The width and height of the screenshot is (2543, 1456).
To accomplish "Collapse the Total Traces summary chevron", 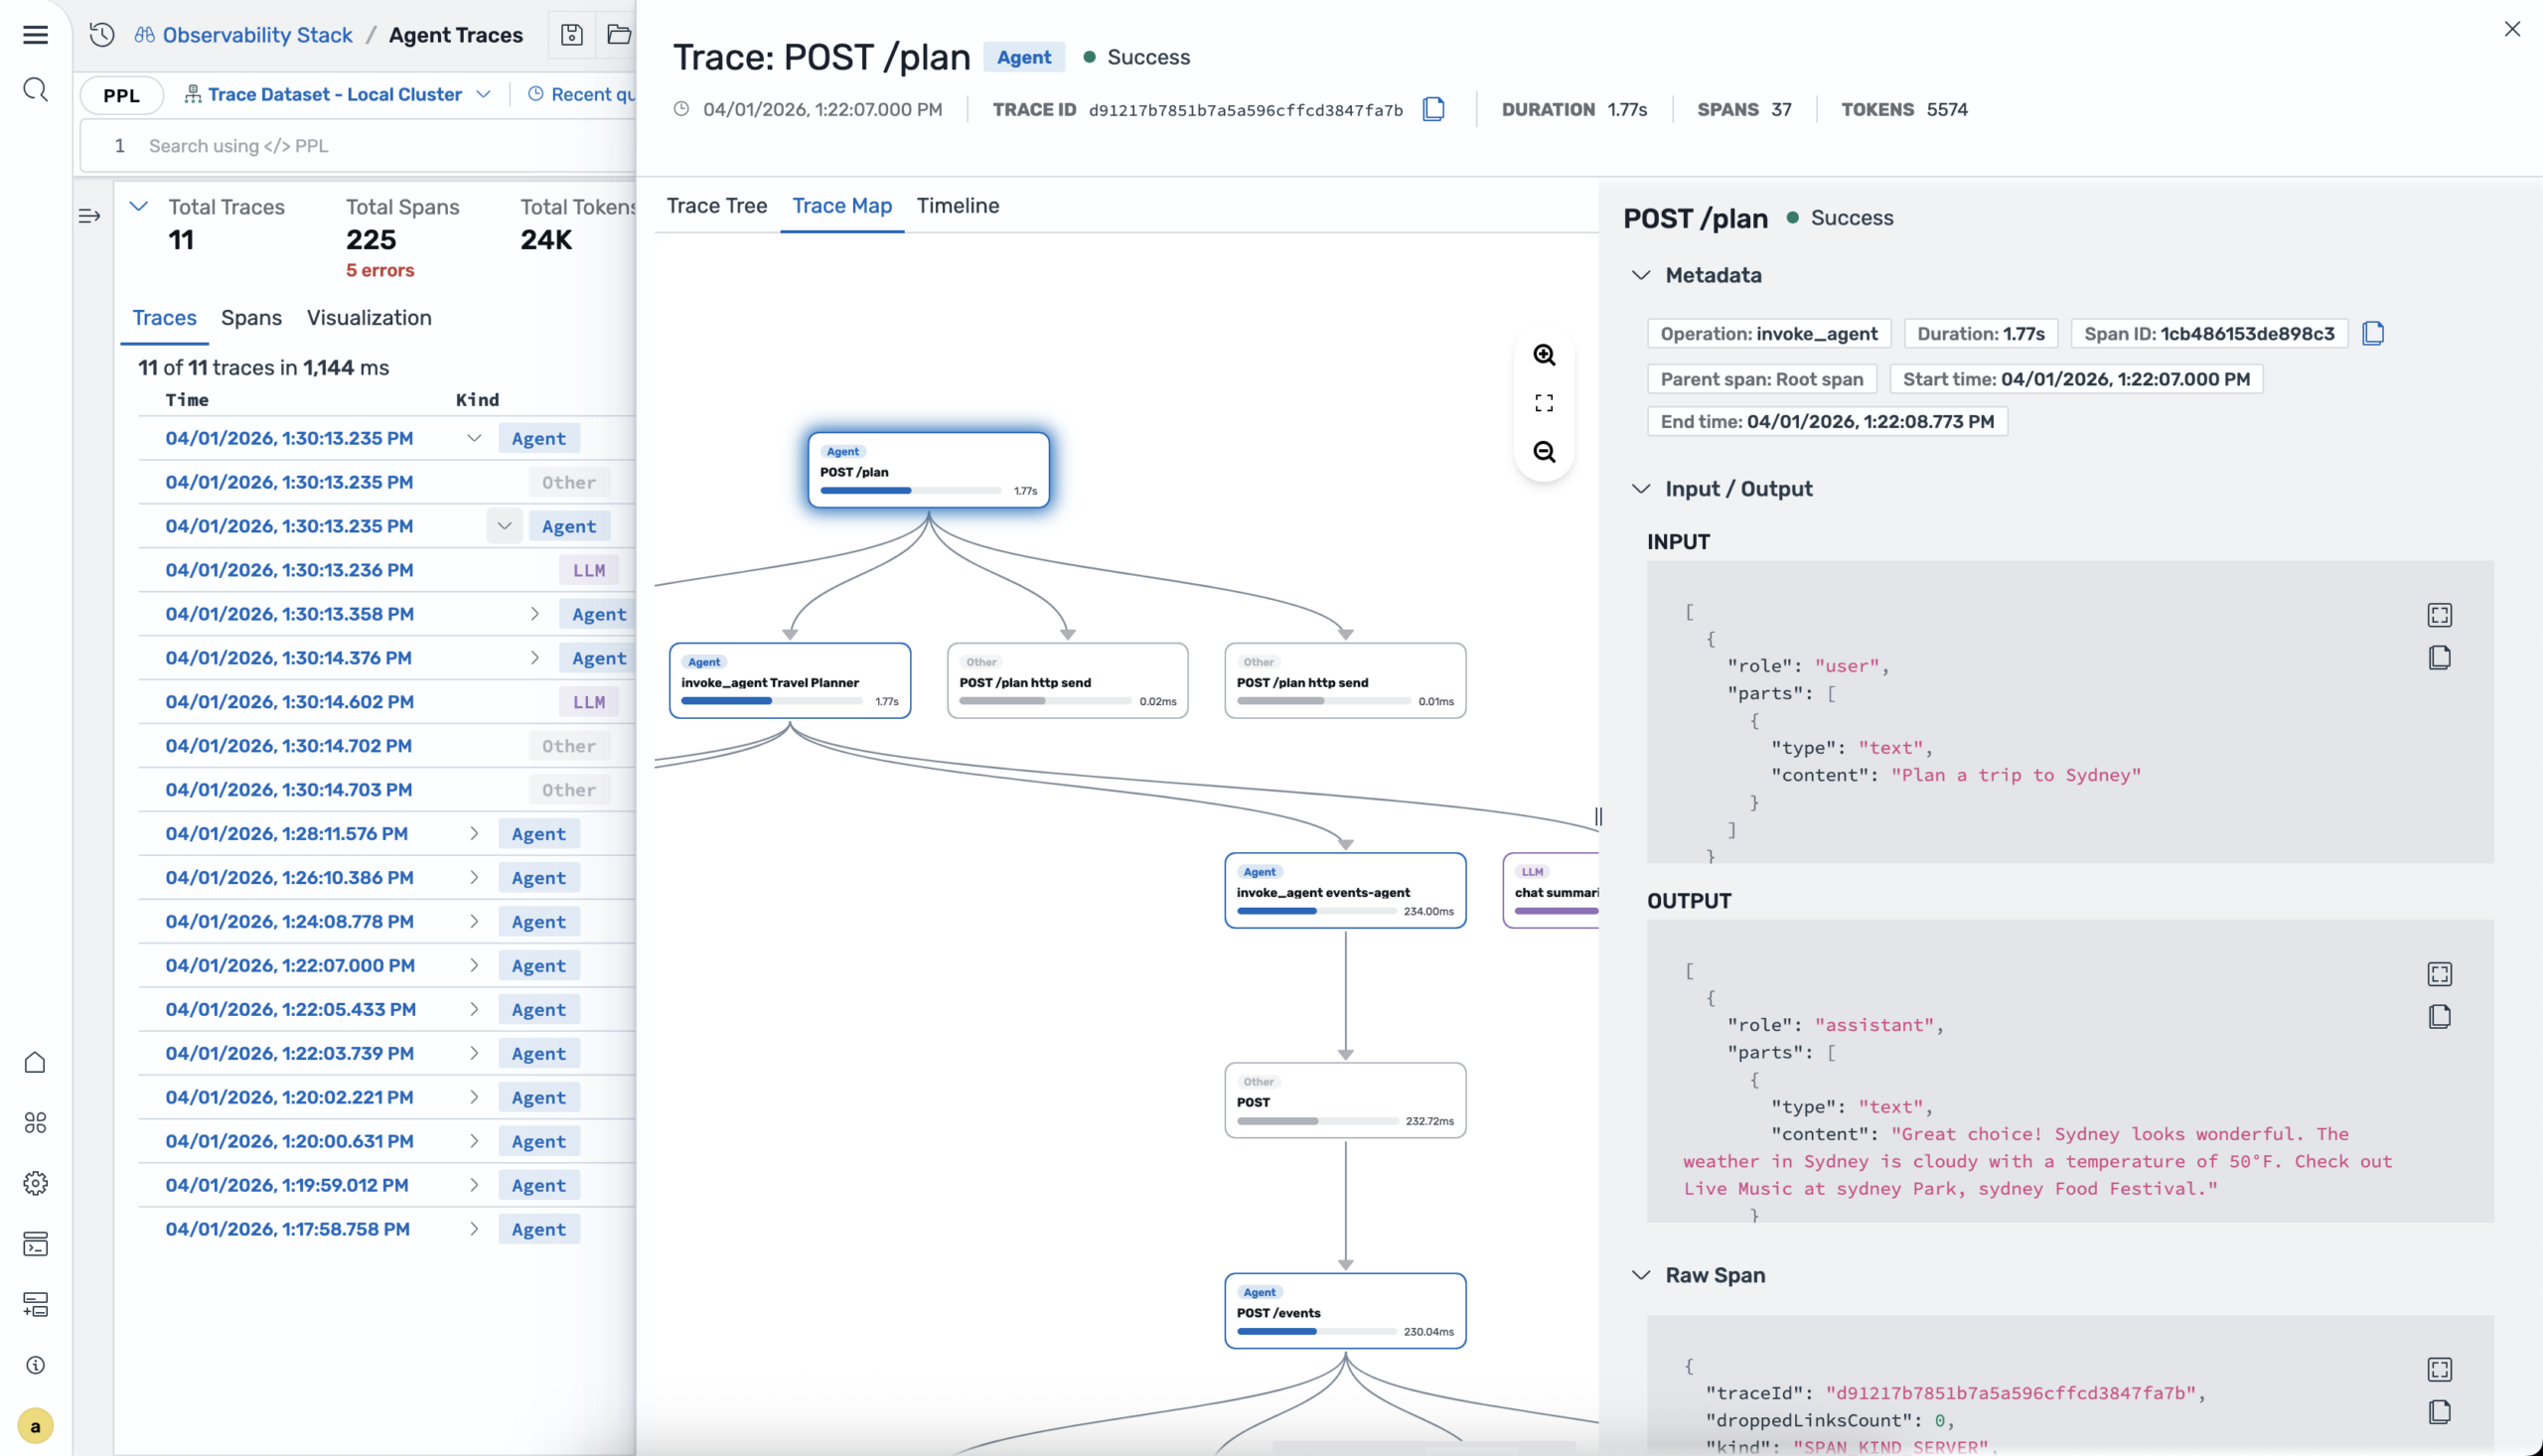I will (139, 207).
